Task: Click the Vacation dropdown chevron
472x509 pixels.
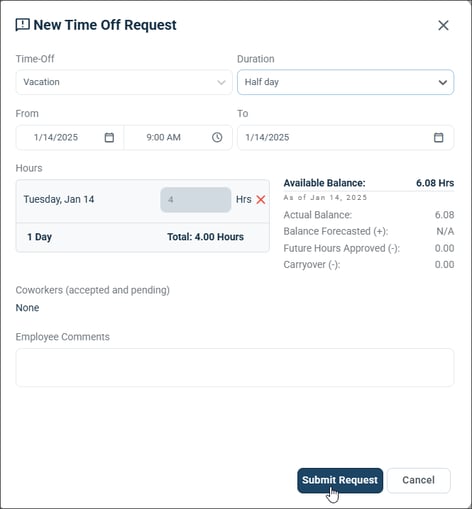Action: click(221, 82)
